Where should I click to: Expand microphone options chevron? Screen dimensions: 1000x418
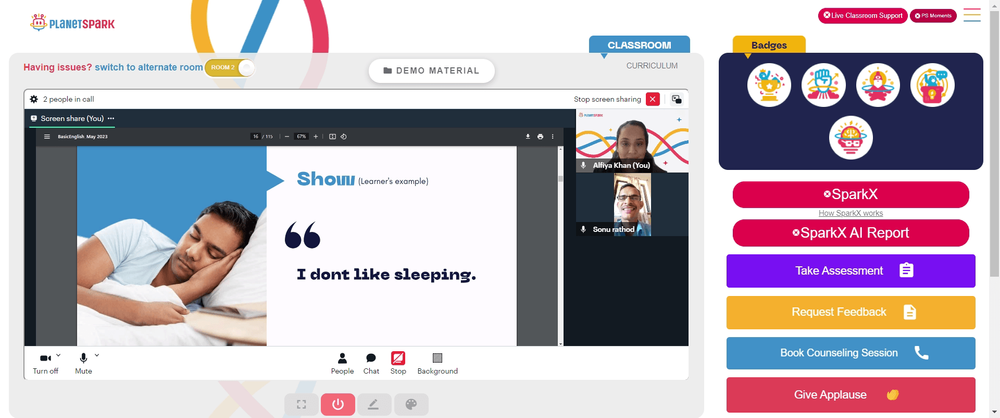pyautogui.click(x=97, y=355)
